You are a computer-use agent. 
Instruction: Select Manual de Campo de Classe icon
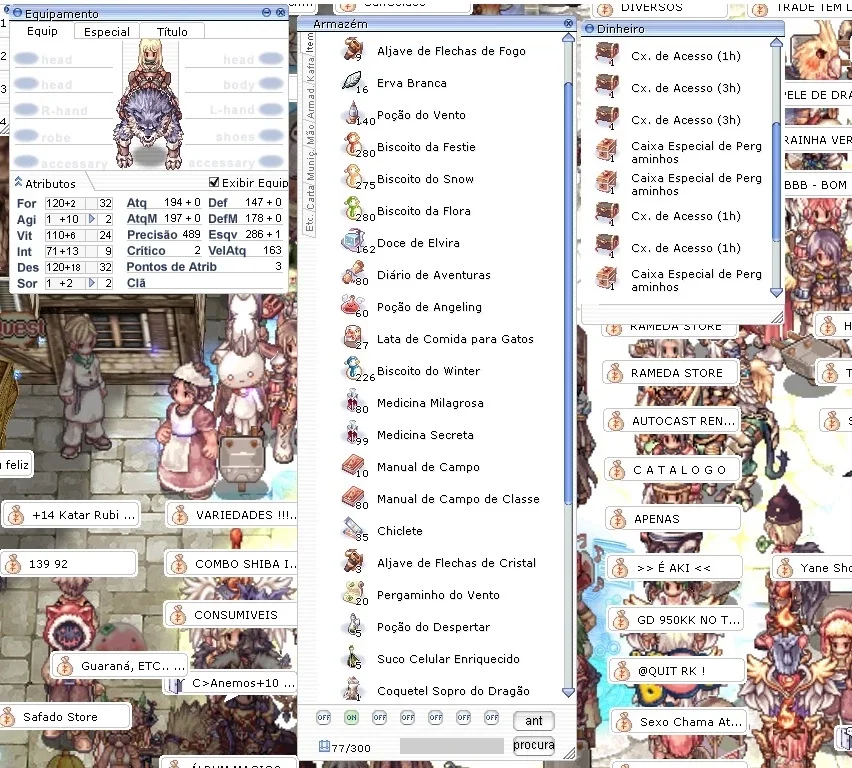click(353, 497)
